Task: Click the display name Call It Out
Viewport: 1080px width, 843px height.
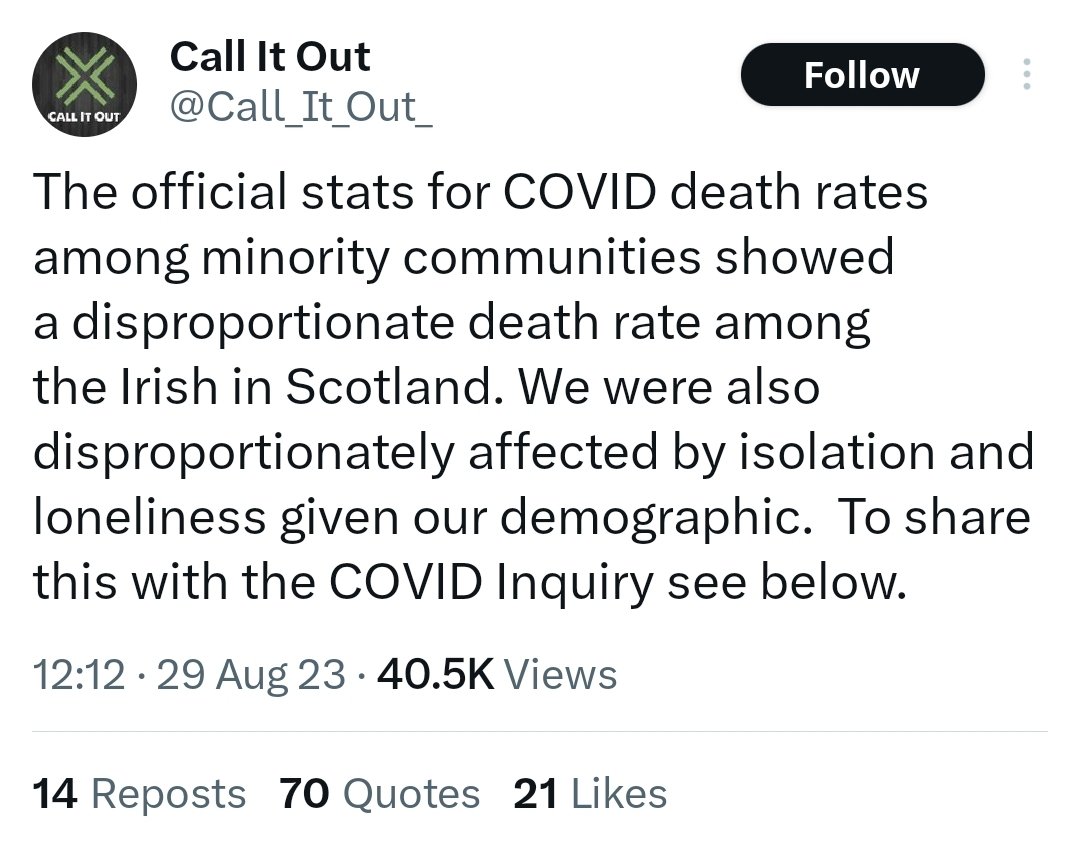Action: point(270,56)
